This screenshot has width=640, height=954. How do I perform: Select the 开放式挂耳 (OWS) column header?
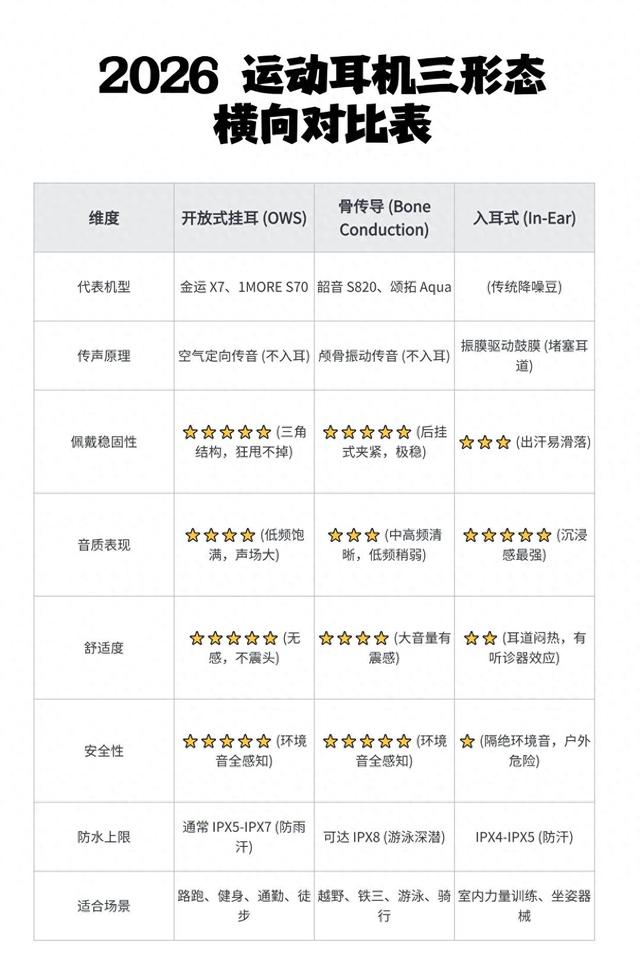click(244, 218)
